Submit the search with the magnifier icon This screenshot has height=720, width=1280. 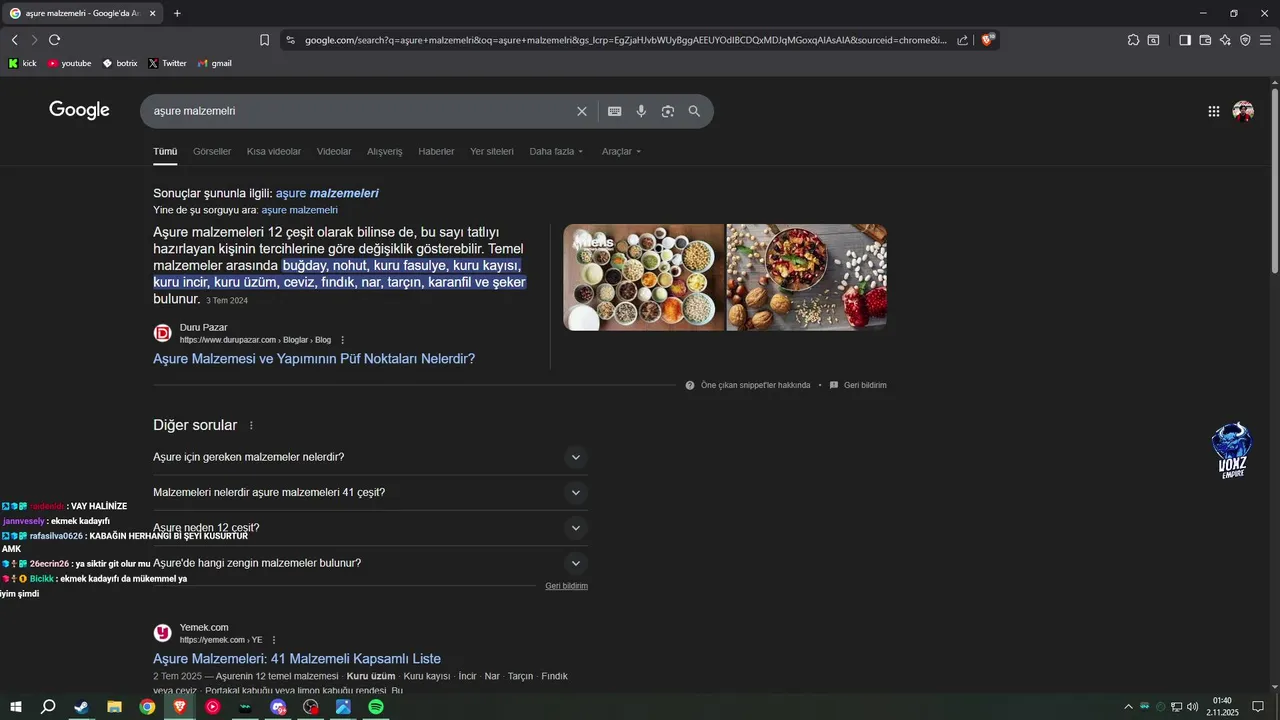pyautogui.click(x=694, y=111)
